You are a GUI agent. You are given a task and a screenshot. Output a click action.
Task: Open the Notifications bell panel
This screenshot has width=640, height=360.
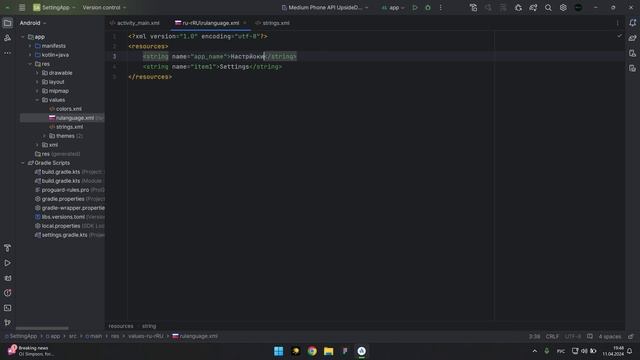[633, 23]
